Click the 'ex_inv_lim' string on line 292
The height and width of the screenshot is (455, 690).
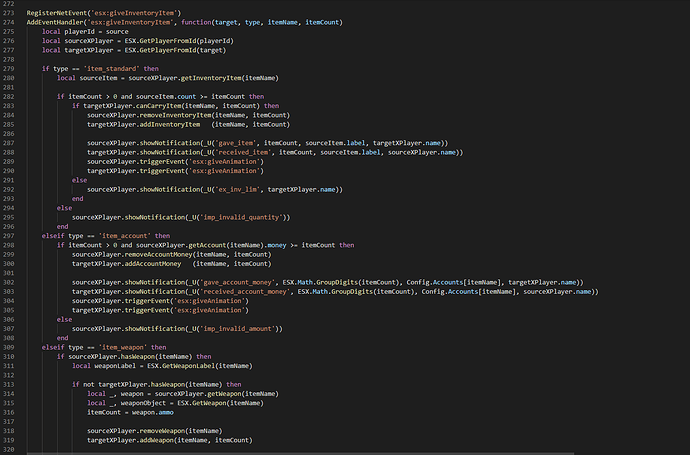click(237, 190)
